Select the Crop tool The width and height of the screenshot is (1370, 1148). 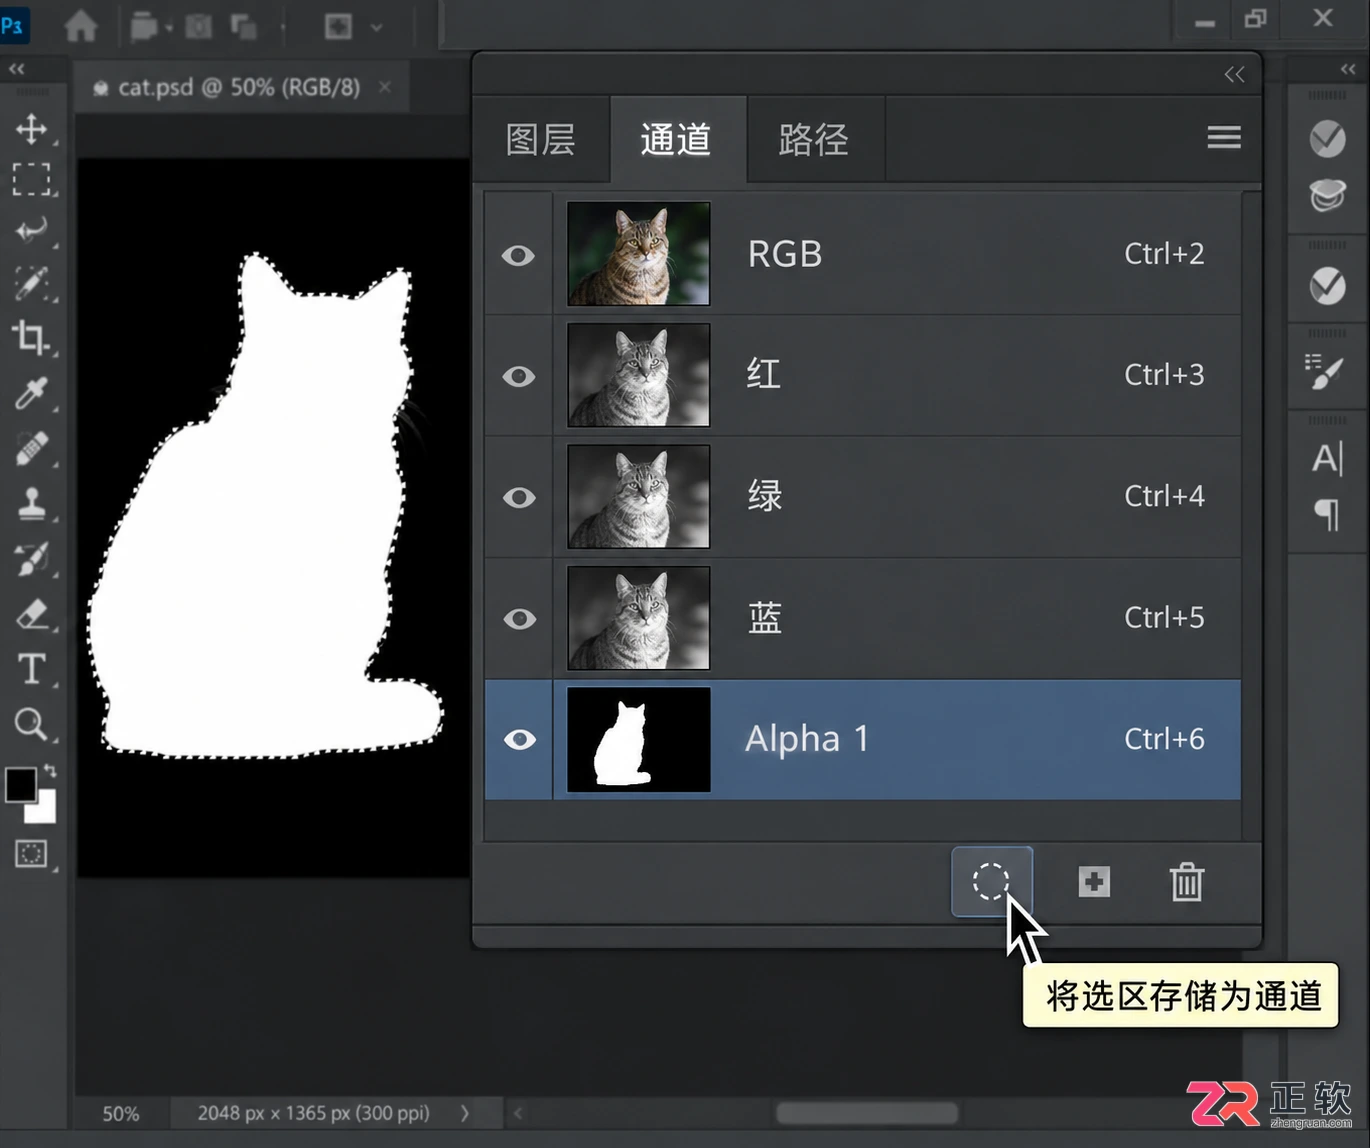coord(31,338)
